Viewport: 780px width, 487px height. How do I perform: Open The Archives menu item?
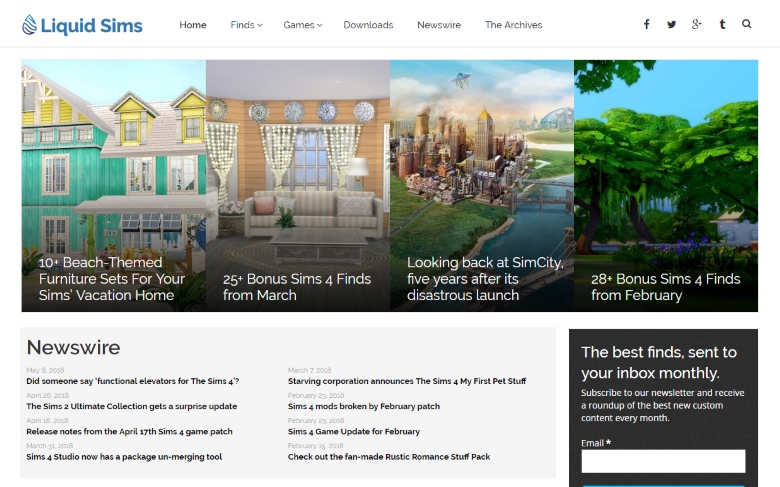513,25
